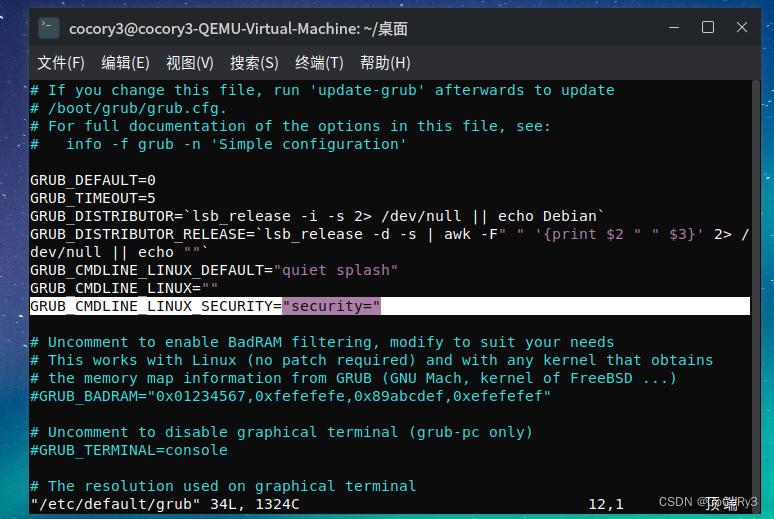Open the 编辑(E) menu
The image size is (774, 519).
pos(125,63)
